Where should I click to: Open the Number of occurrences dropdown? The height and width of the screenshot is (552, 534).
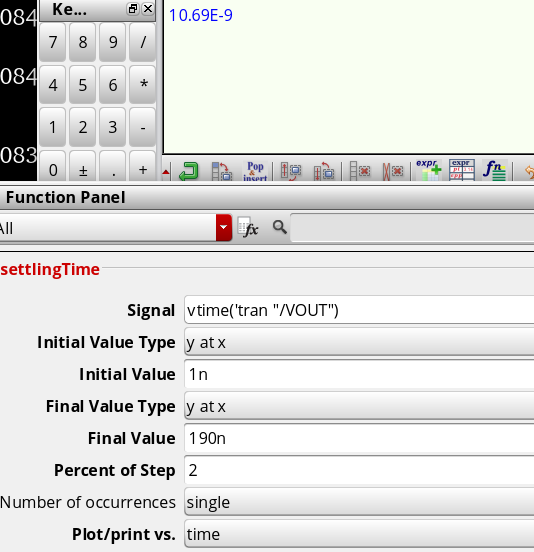pyautogui.click(x=359, y=502)
